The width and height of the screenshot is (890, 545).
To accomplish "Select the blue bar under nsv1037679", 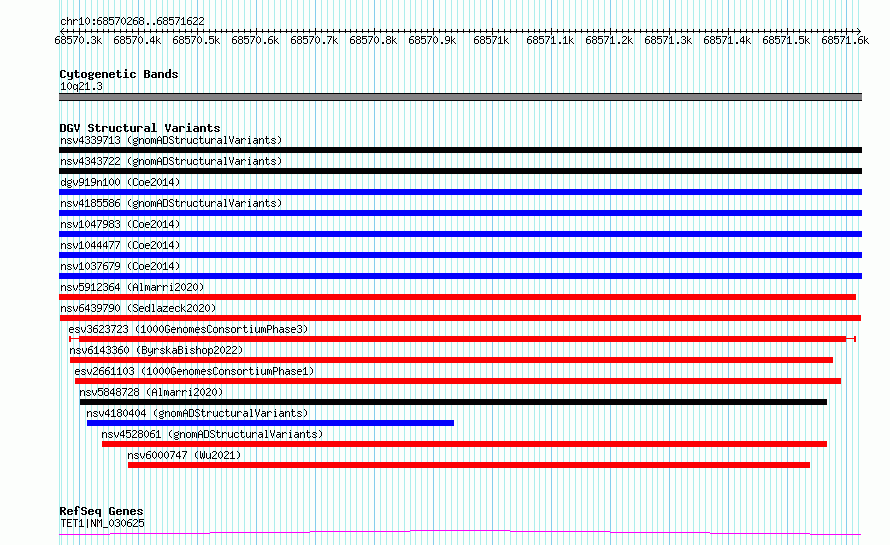I will 460,276.
